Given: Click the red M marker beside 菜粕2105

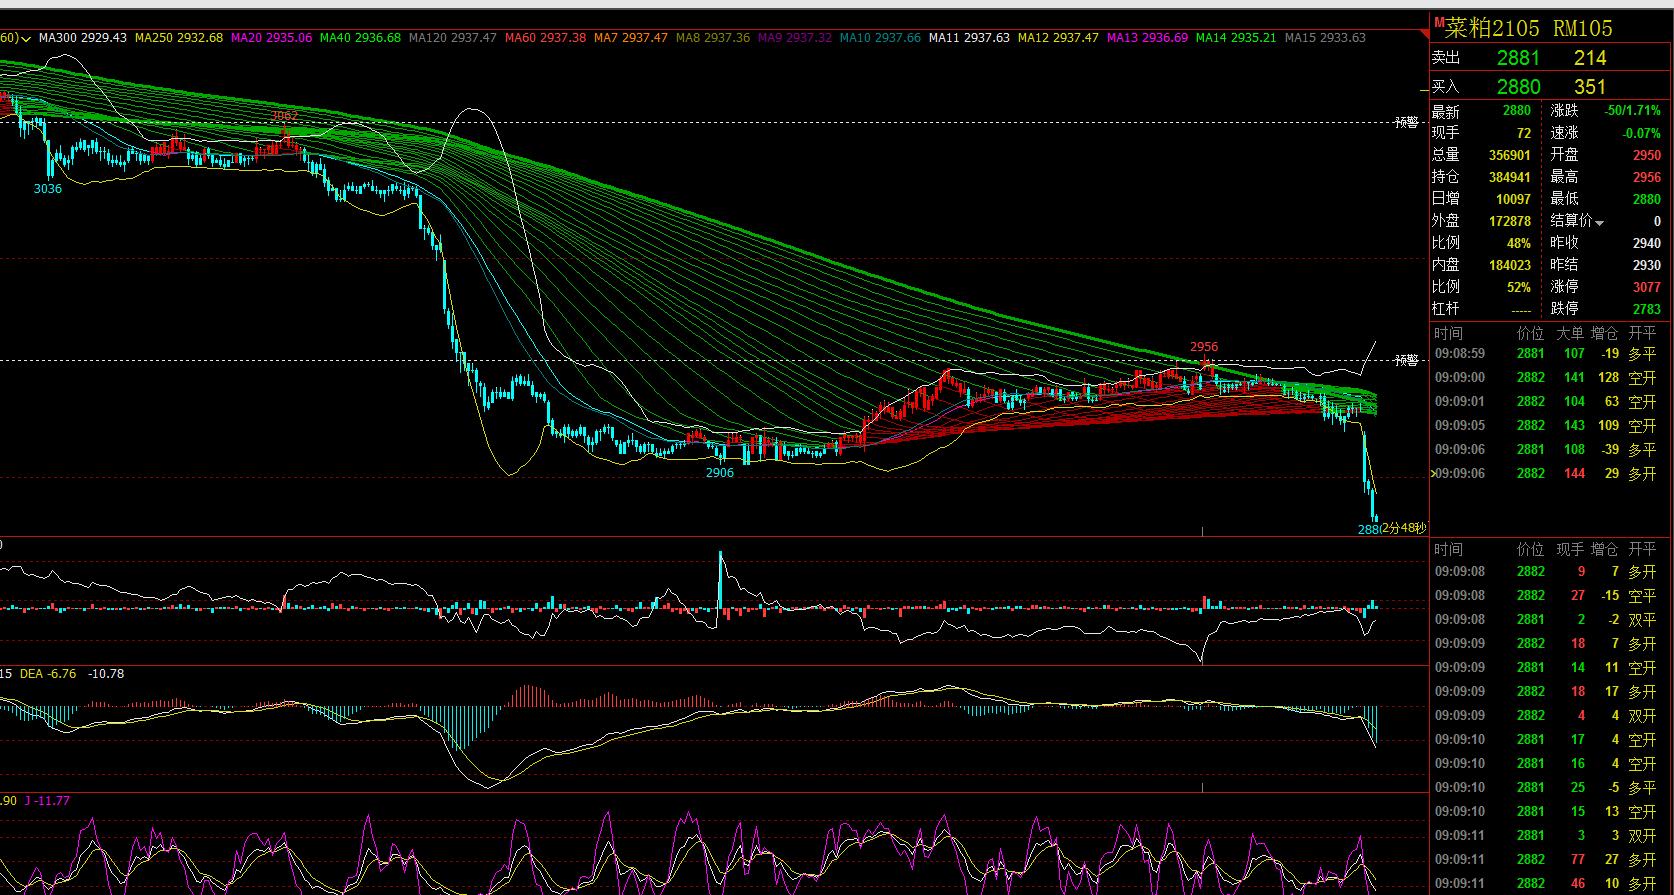Looking at the screenshot, I should point(1438,22).
